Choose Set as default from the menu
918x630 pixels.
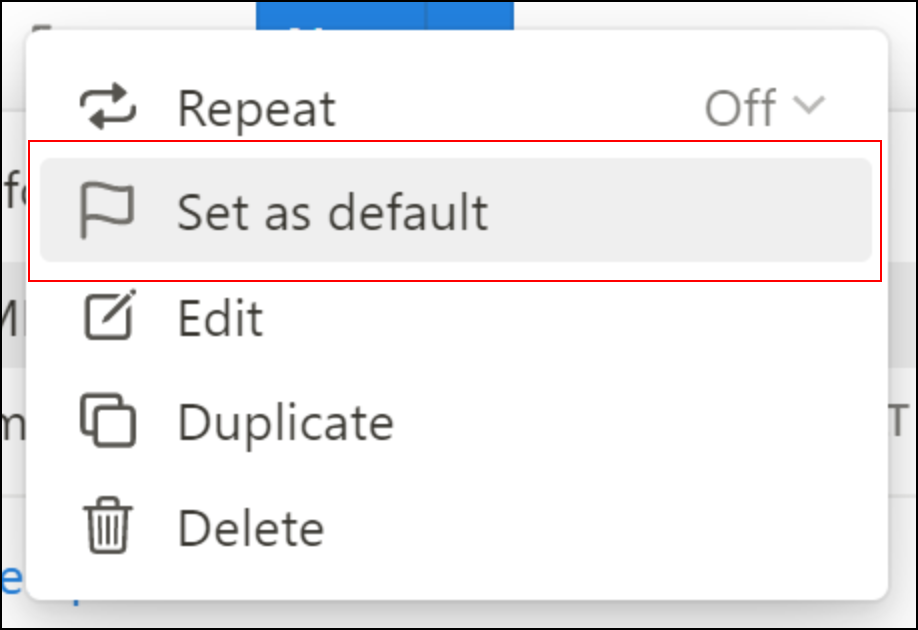click(x=333, y=212)
